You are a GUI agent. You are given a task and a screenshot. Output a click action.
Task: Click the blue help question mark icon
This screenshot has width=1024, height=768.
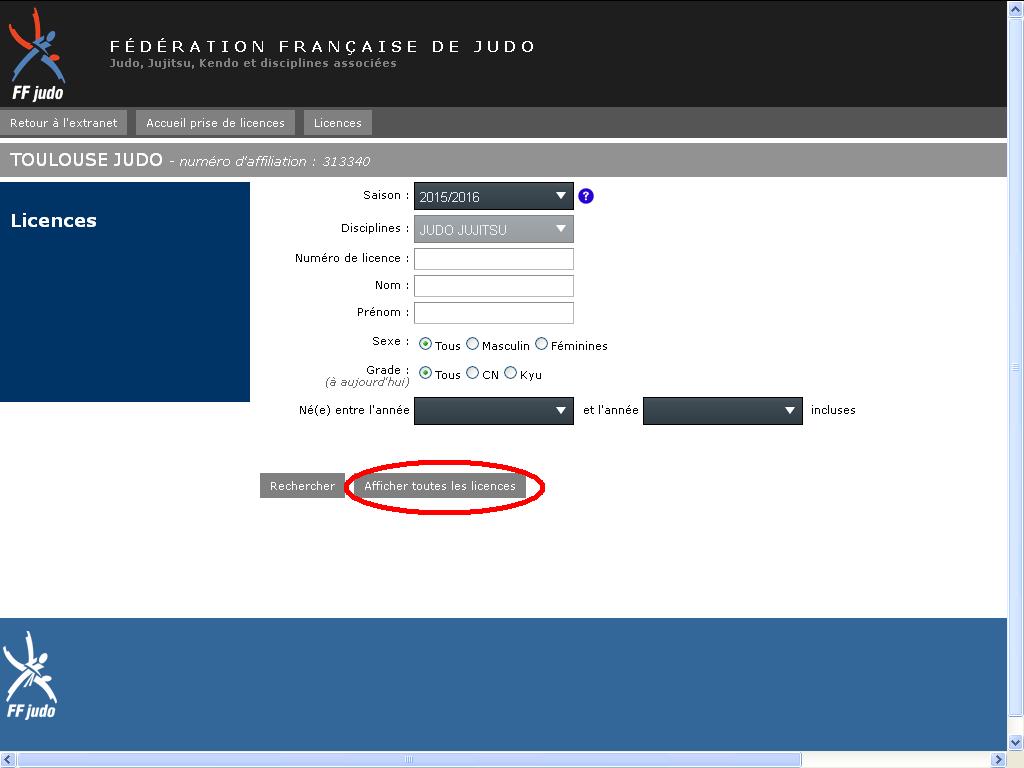pyautogui.click(x=586, y=196)
